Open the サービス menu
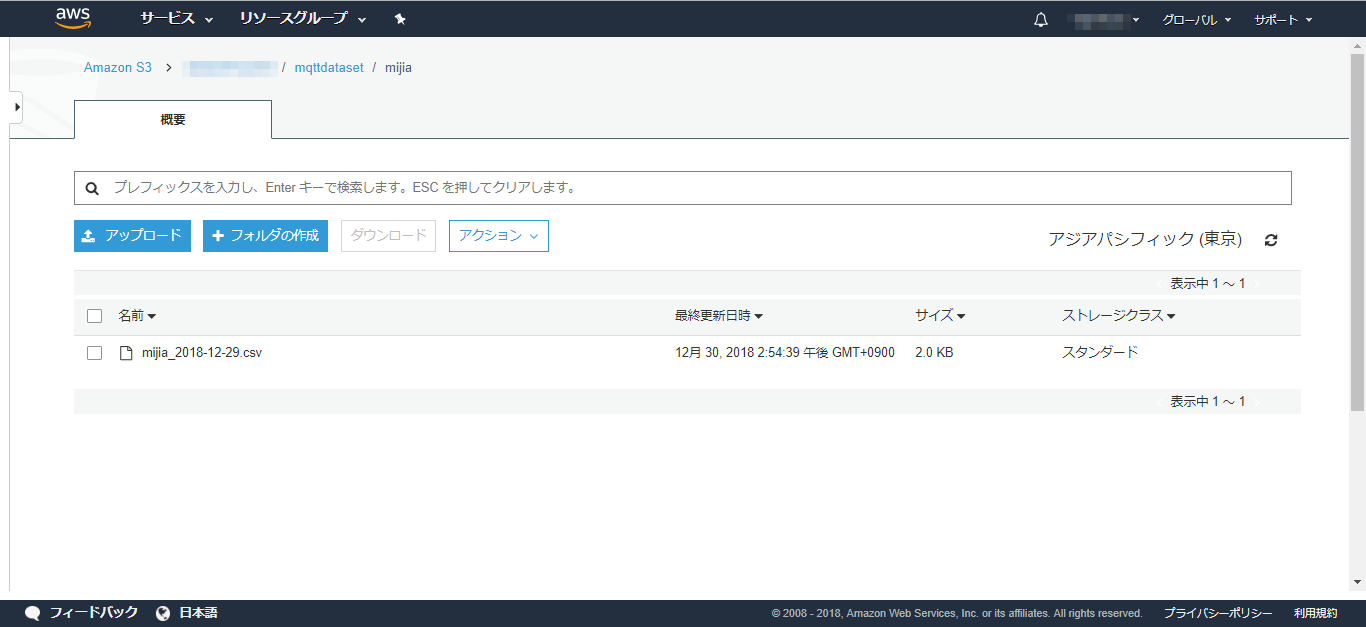The image size is (1366, 627). (170, 18)
